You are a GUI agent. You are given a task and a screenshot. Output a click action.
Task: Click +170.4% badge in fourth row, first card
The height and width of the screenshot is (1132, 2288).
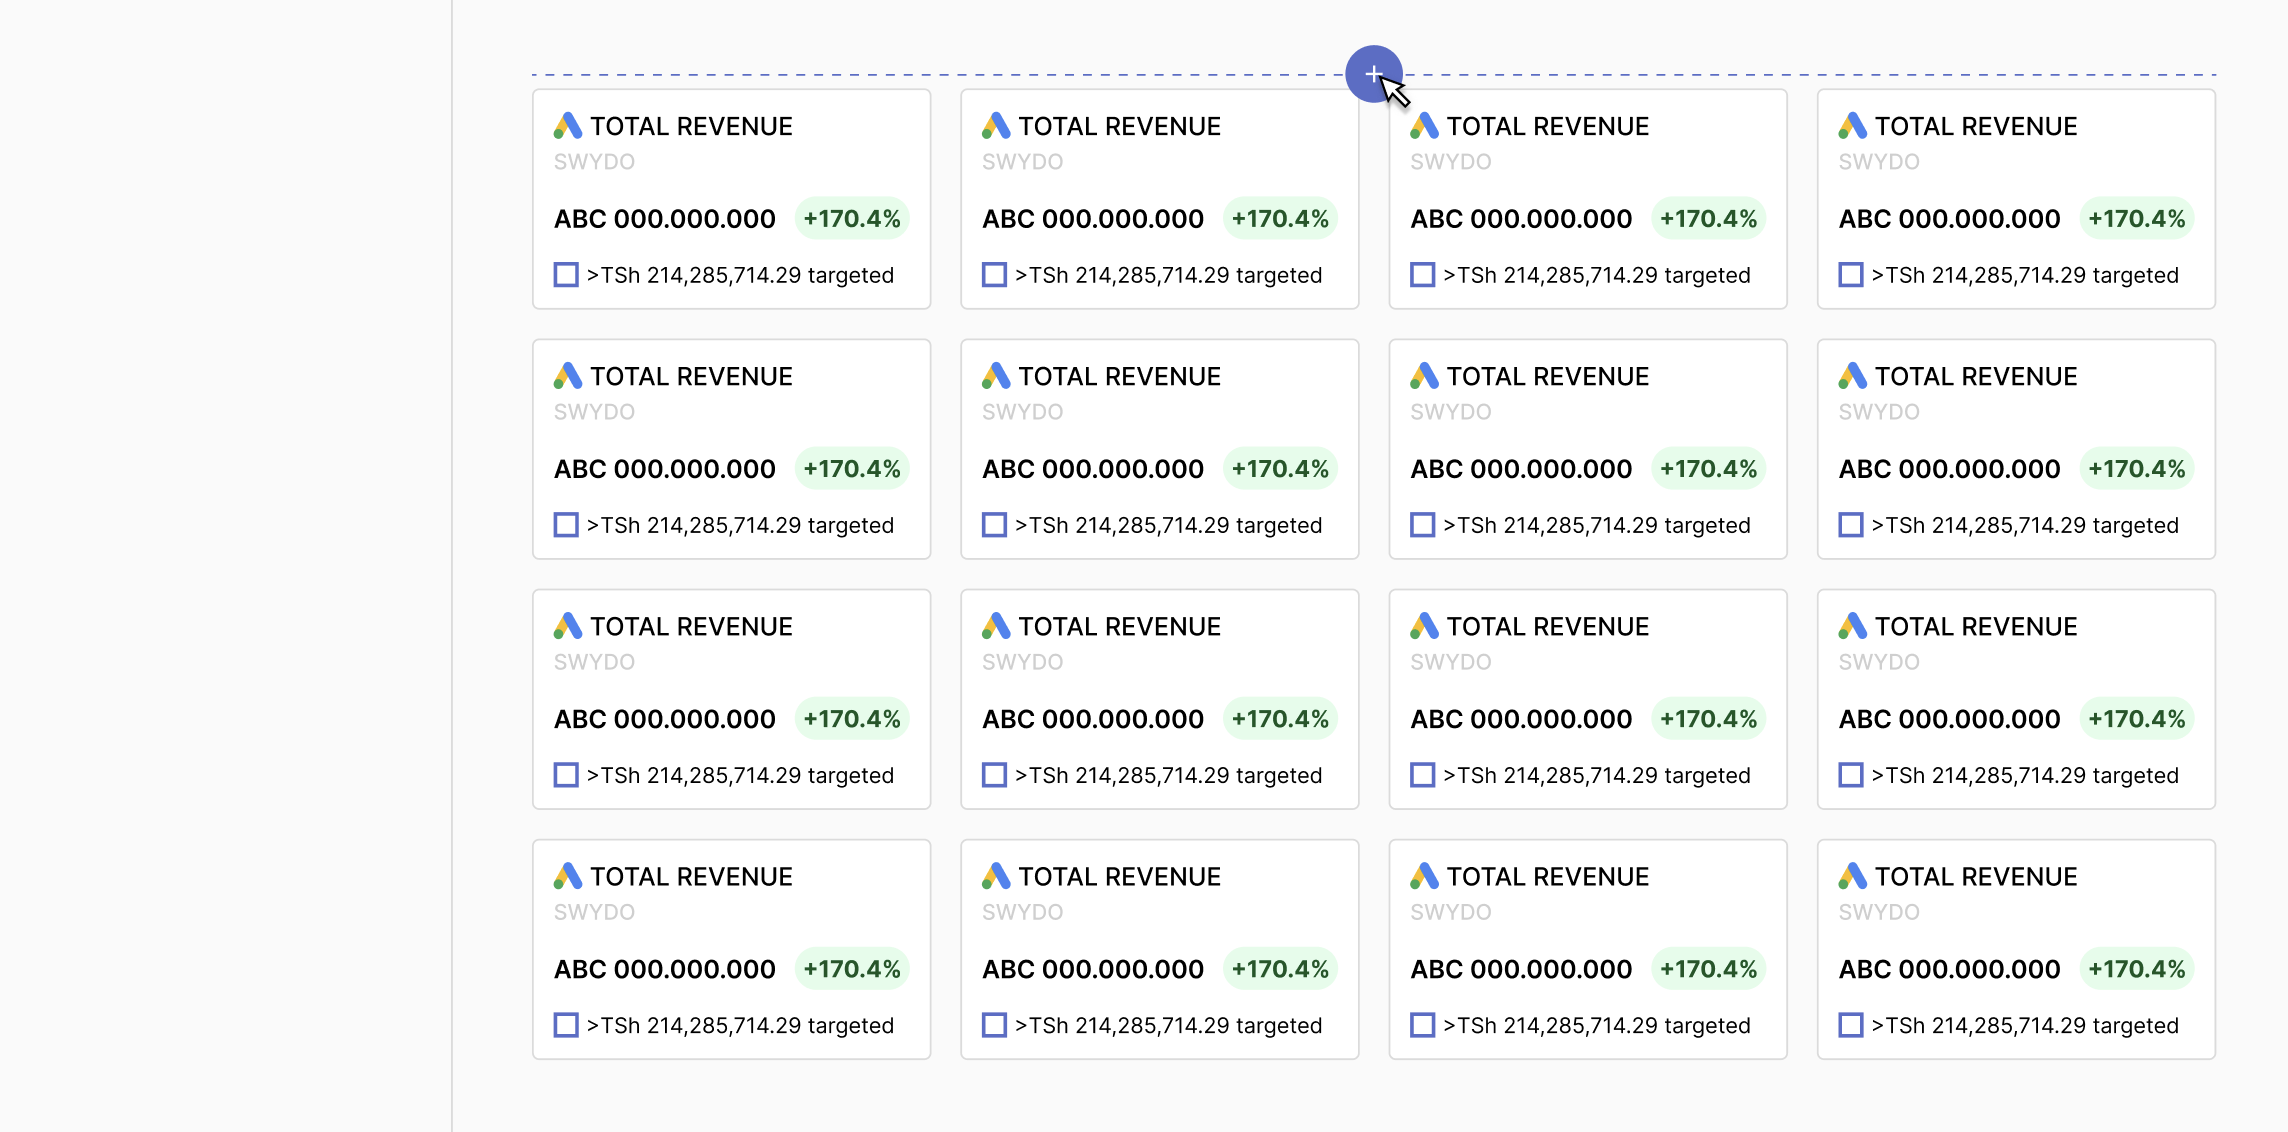pos(852,969)
